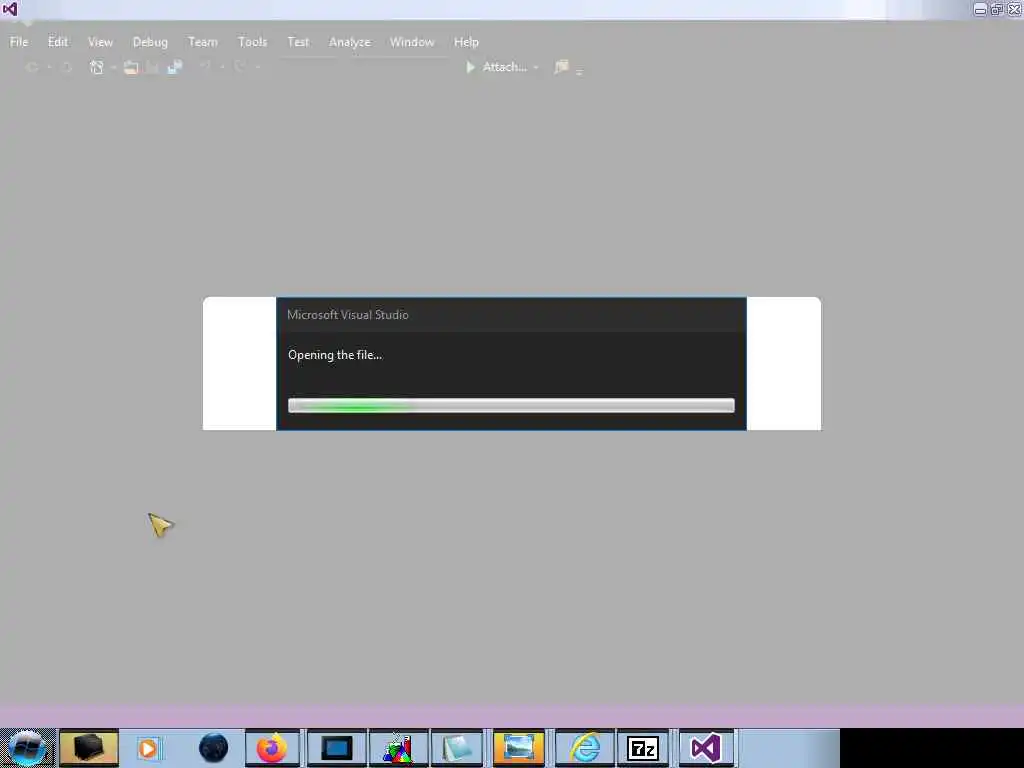The image size is (1024, 768).
Task: Open the Test menu
Action: [x=298, y=42]
